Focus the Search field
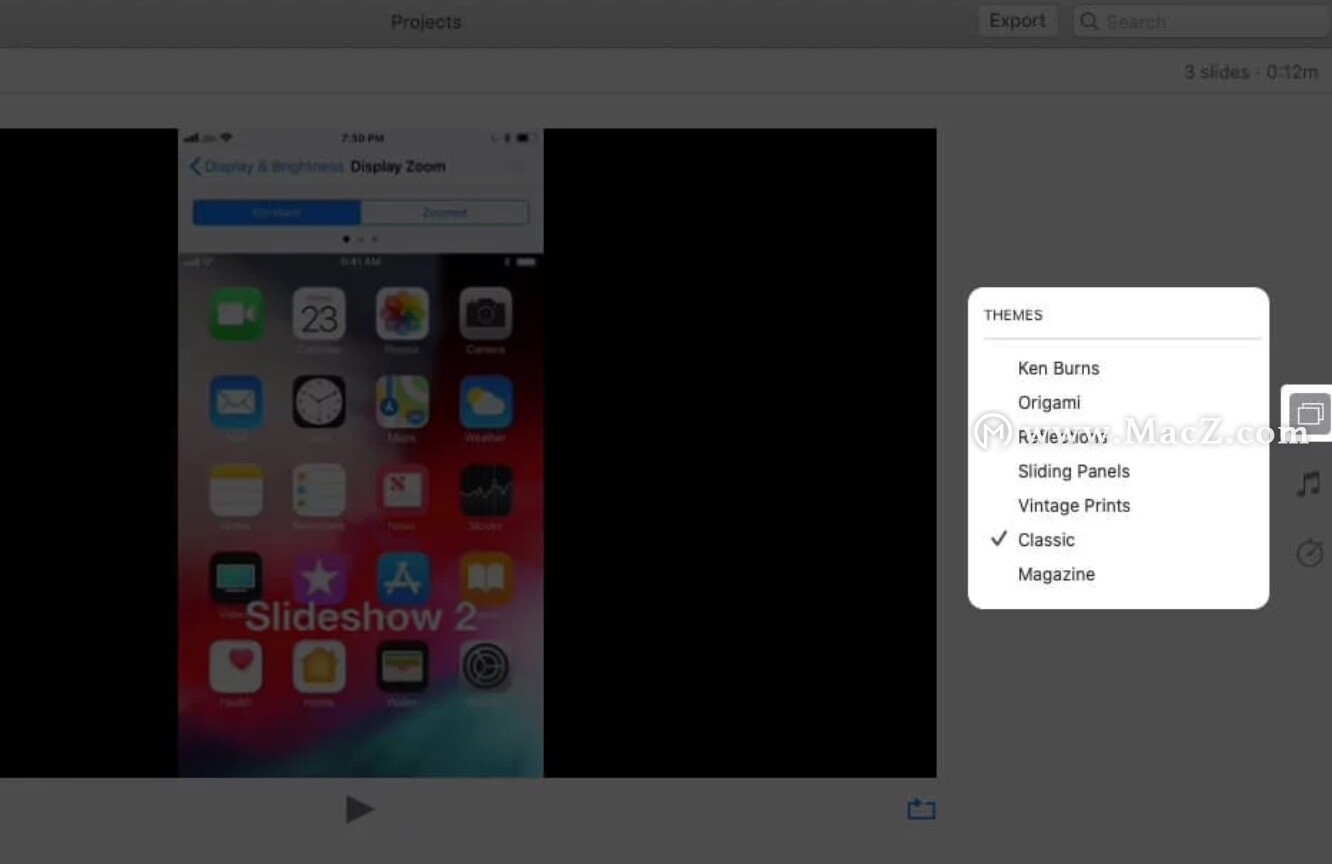1332x864 pixels. tap(1200, 21)
